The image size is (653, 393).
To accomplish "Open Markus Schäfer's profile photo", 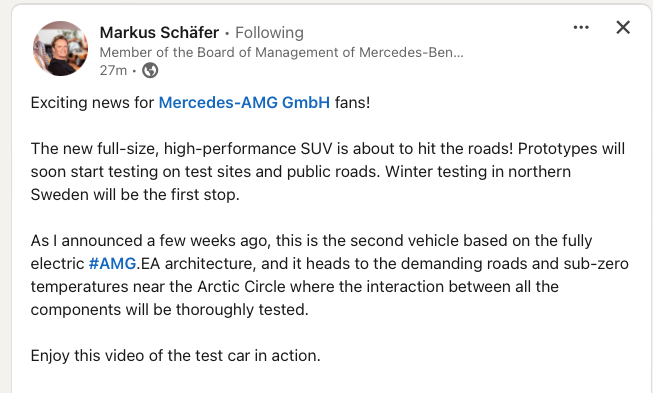I will 60,48.
